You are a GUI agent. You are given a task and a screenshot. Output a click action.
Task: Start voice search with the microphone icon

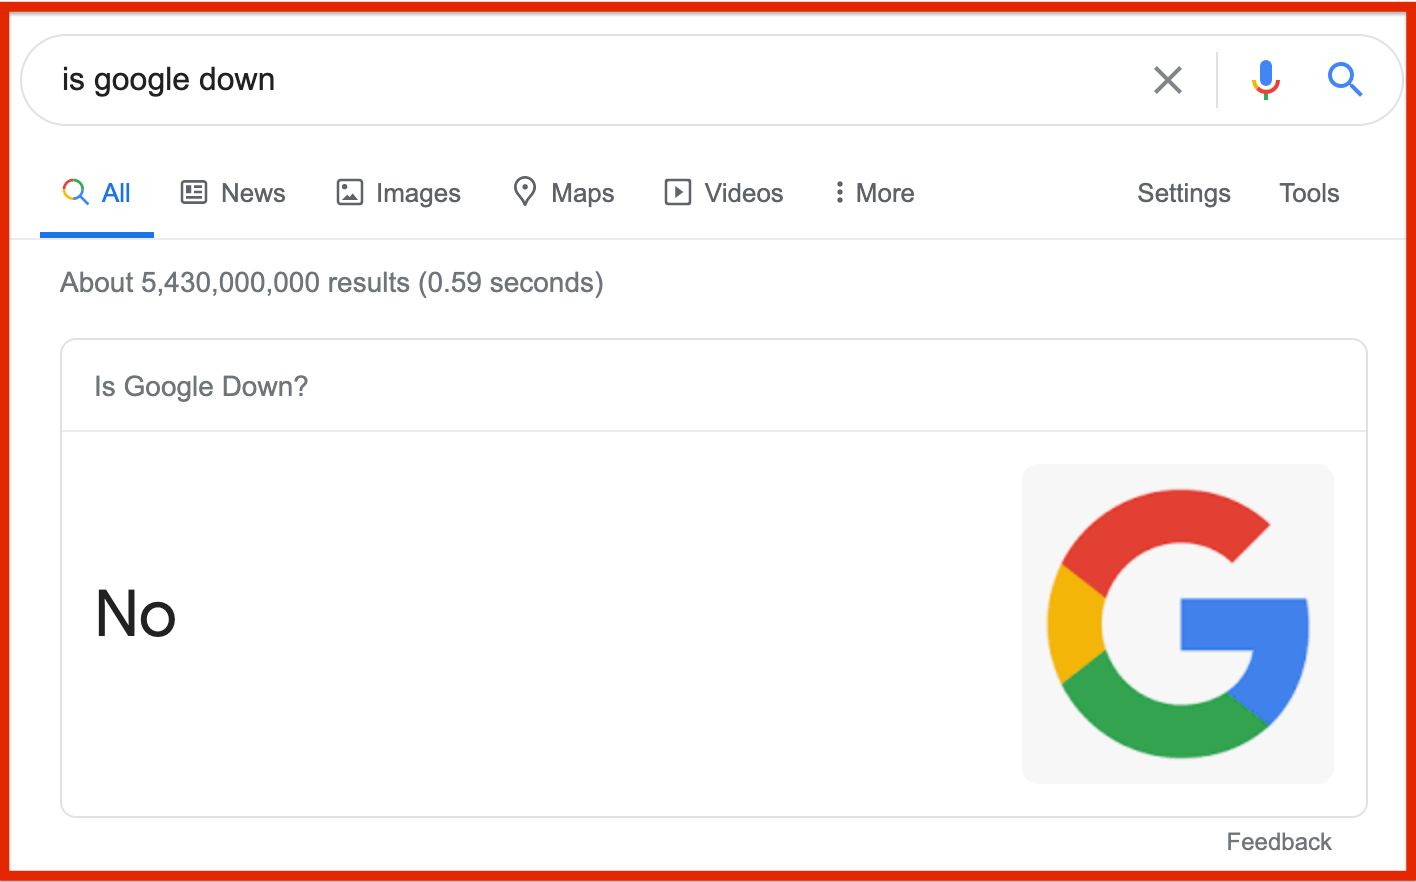(1265, 80)
